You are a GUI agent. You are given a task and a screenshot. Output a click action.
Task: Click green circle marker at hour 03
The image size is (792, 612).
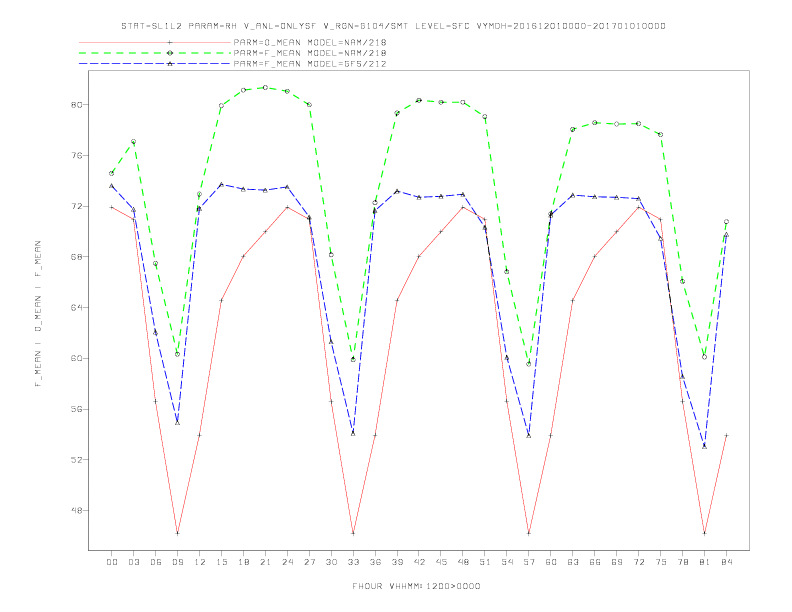(x=133, y=142)
